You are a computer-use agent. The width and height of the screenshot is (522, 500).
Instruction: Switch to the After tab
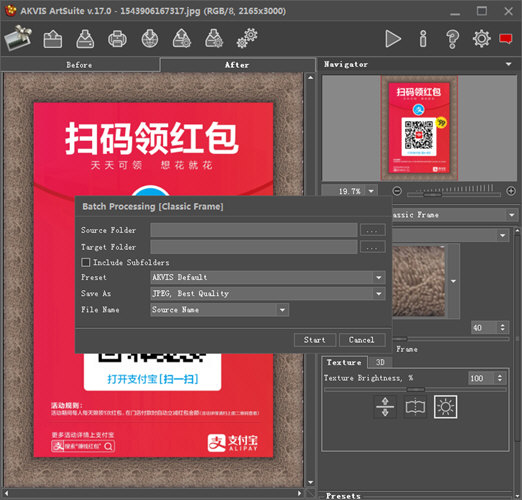pyautogui.click(x=237, y=65)
